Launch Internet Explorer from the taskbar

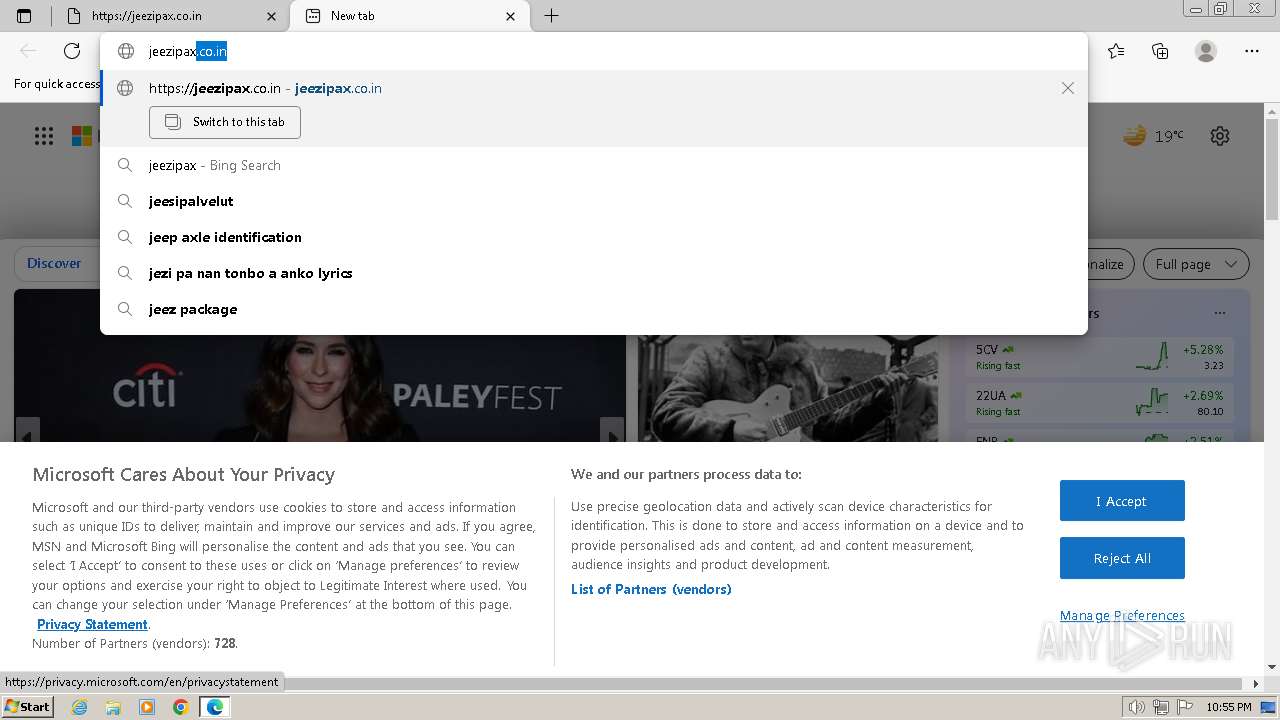coord(80,707)
